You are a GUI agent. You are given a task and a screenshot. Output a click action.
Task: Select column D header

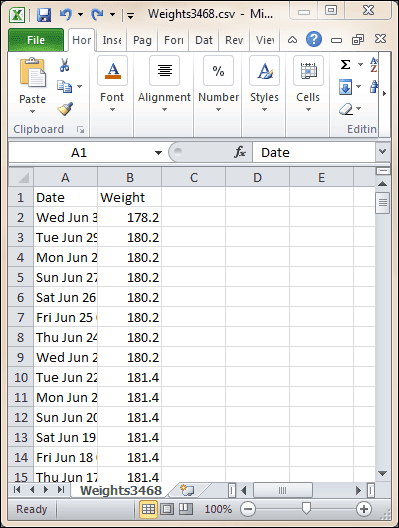coord(257,177)
